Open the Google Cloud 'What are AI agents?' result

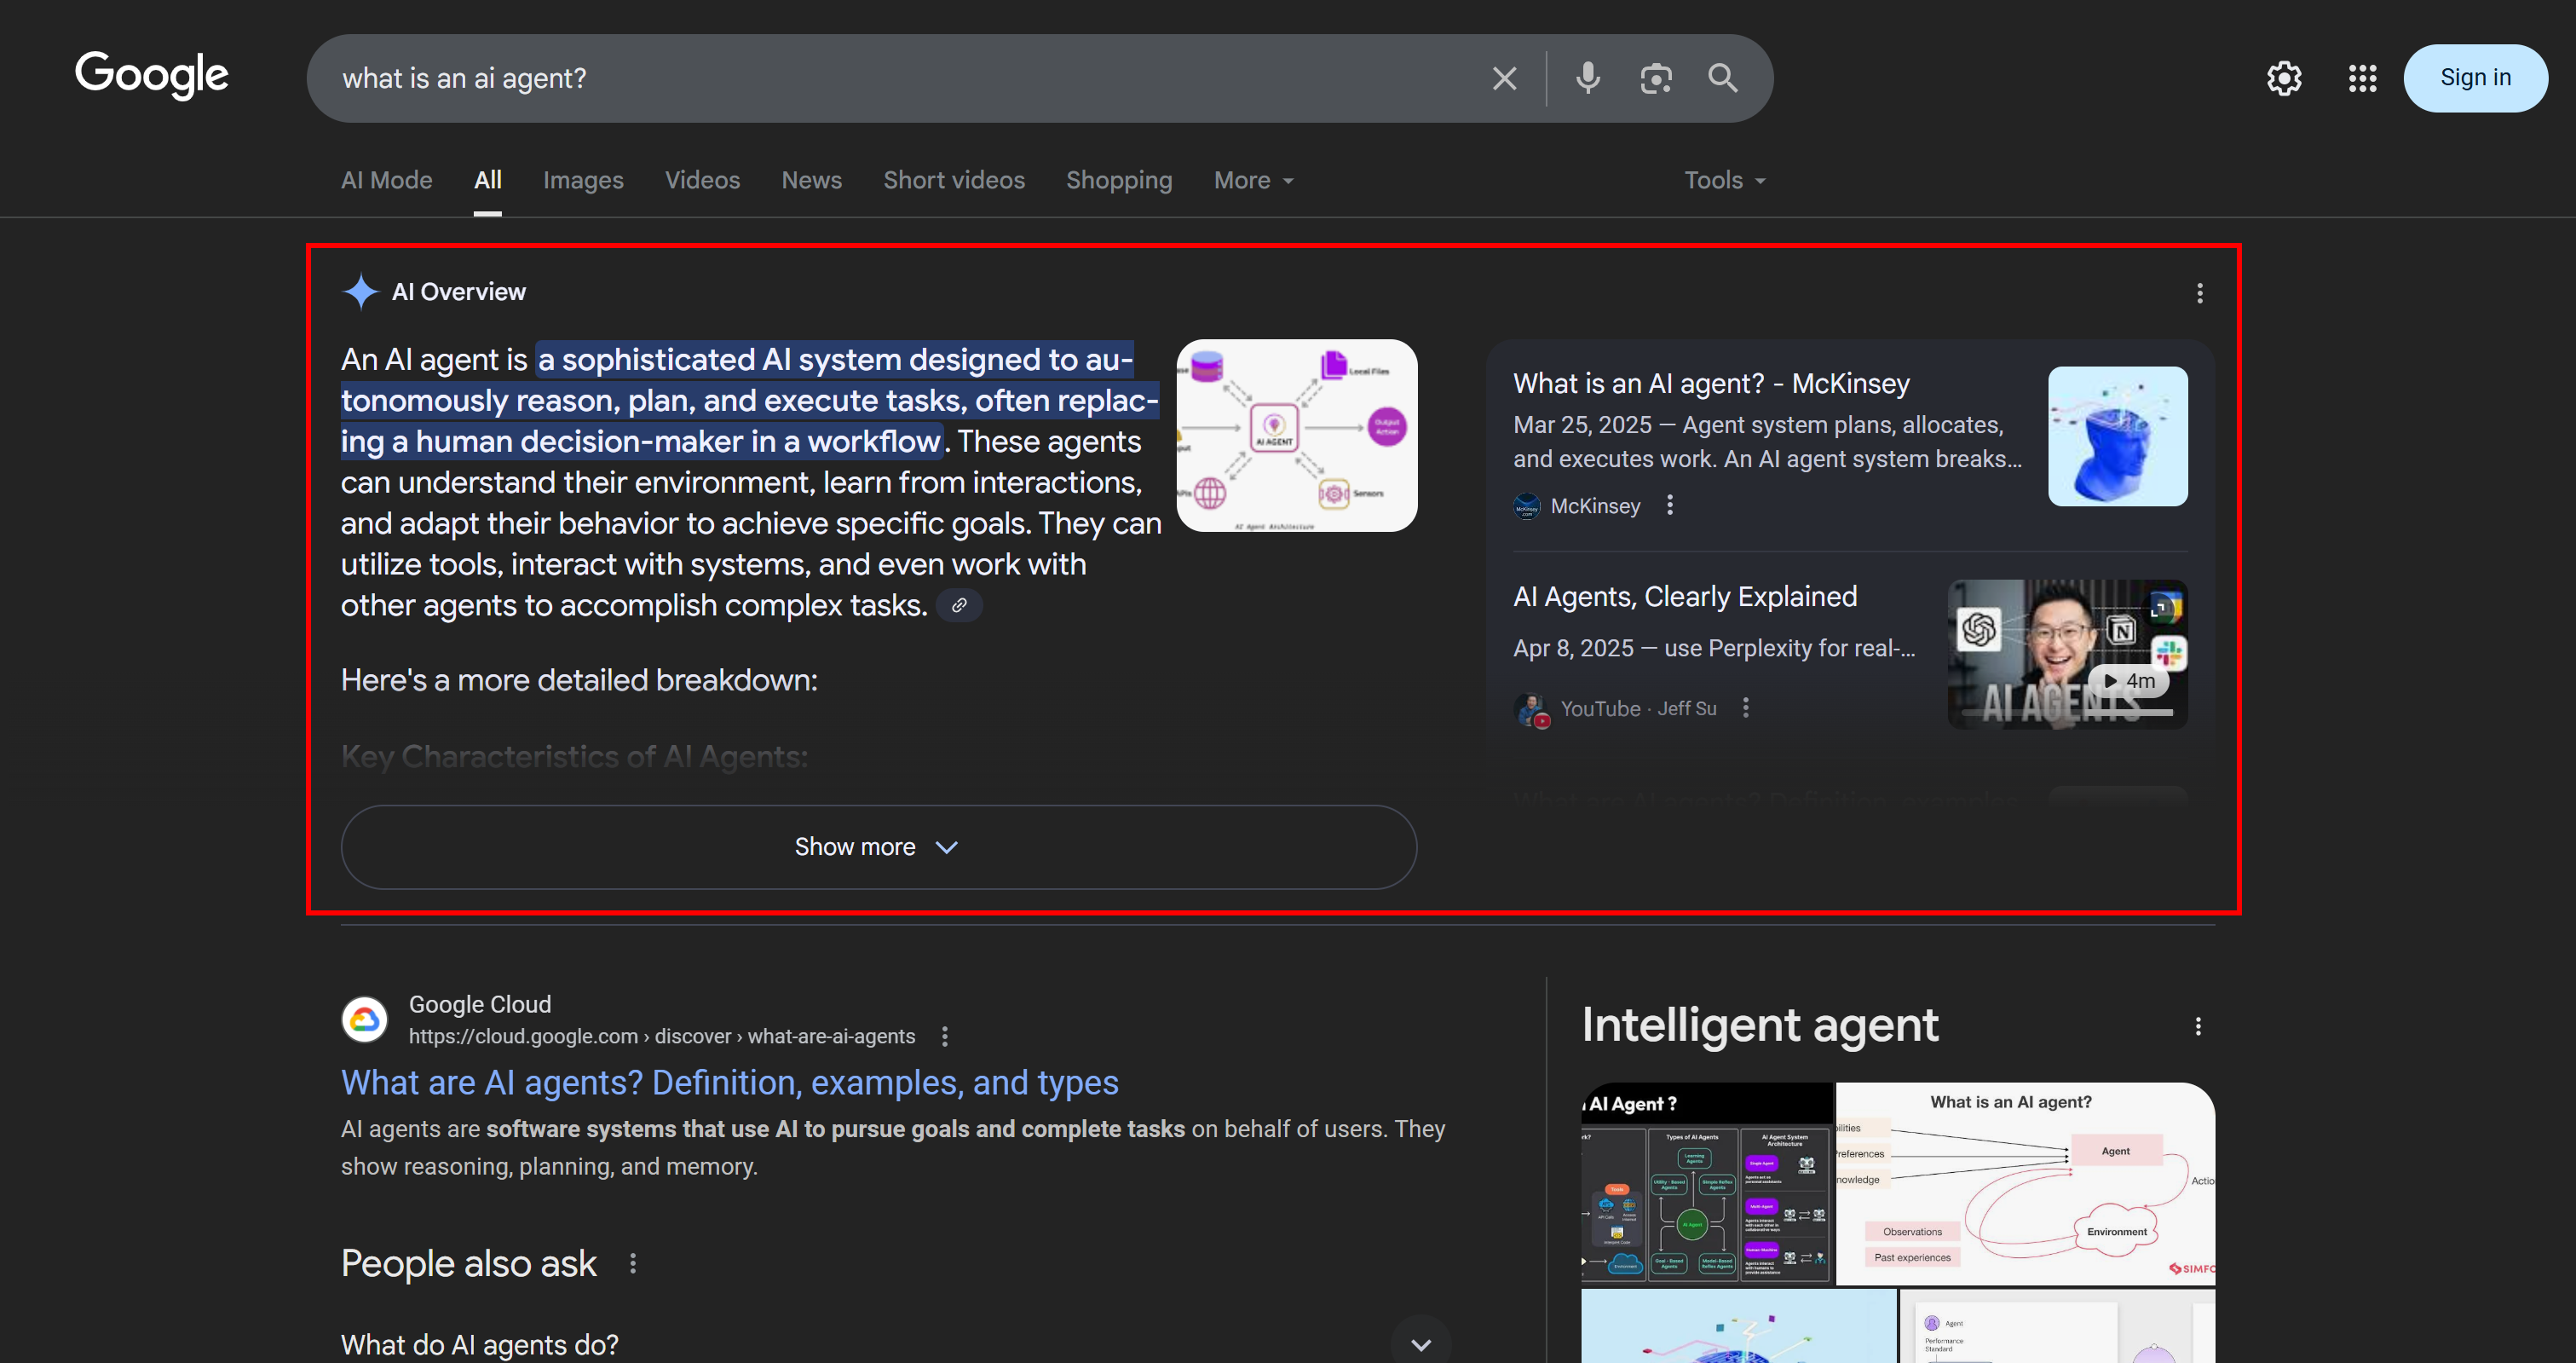click(x=729, y=1083)
